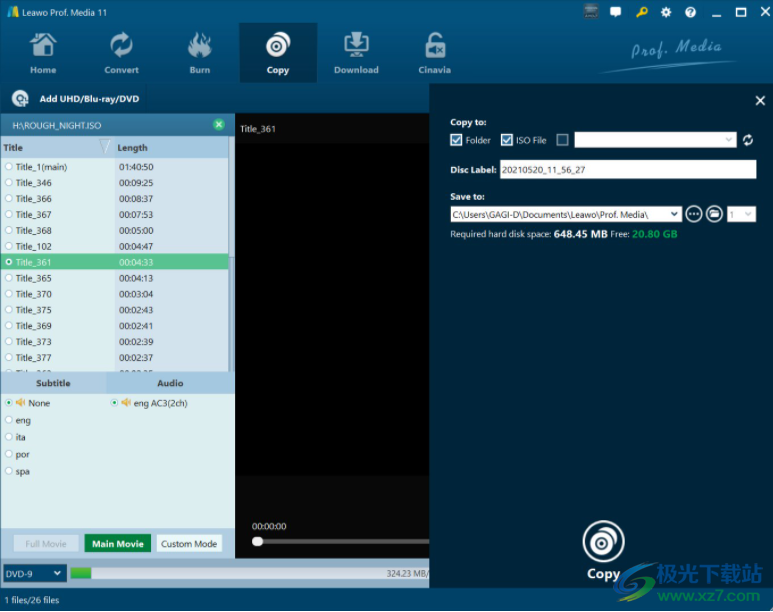Browse for save location with ellipsis button

[x=694, y=214]
